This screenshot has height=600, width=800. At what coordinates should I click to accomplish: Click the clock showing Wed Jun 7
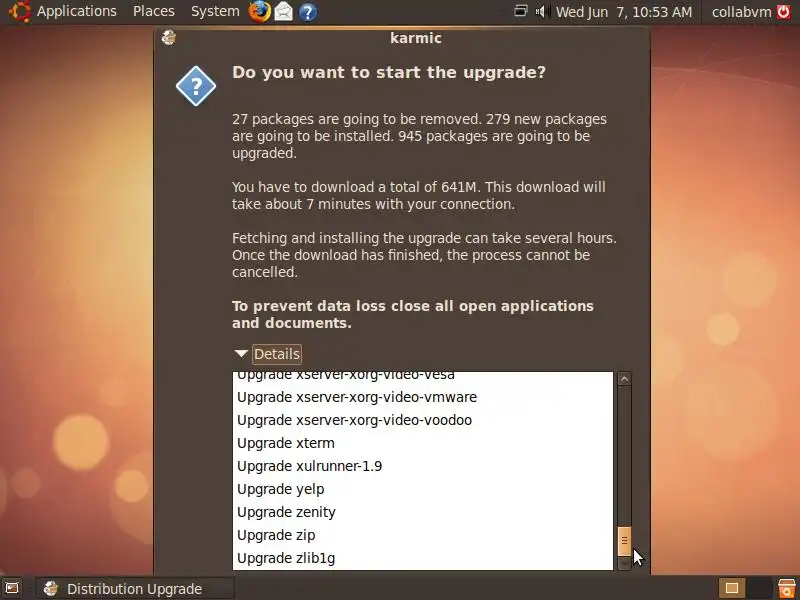[623, 12]
